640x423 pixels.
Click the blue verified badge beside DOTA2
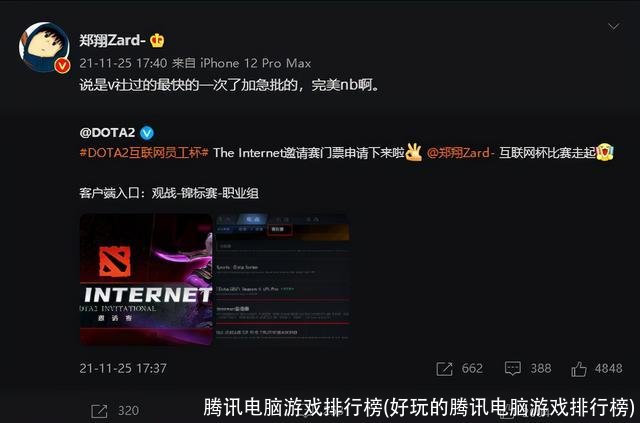pos(147,133)
